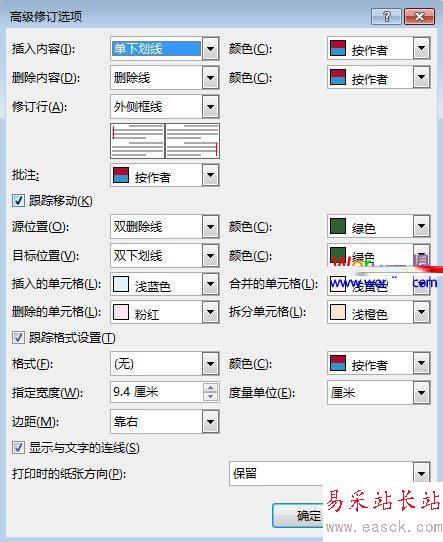Open the 格式 style dropdown
The height and width of the screenshot is (542, 443).
pos(210,364)
